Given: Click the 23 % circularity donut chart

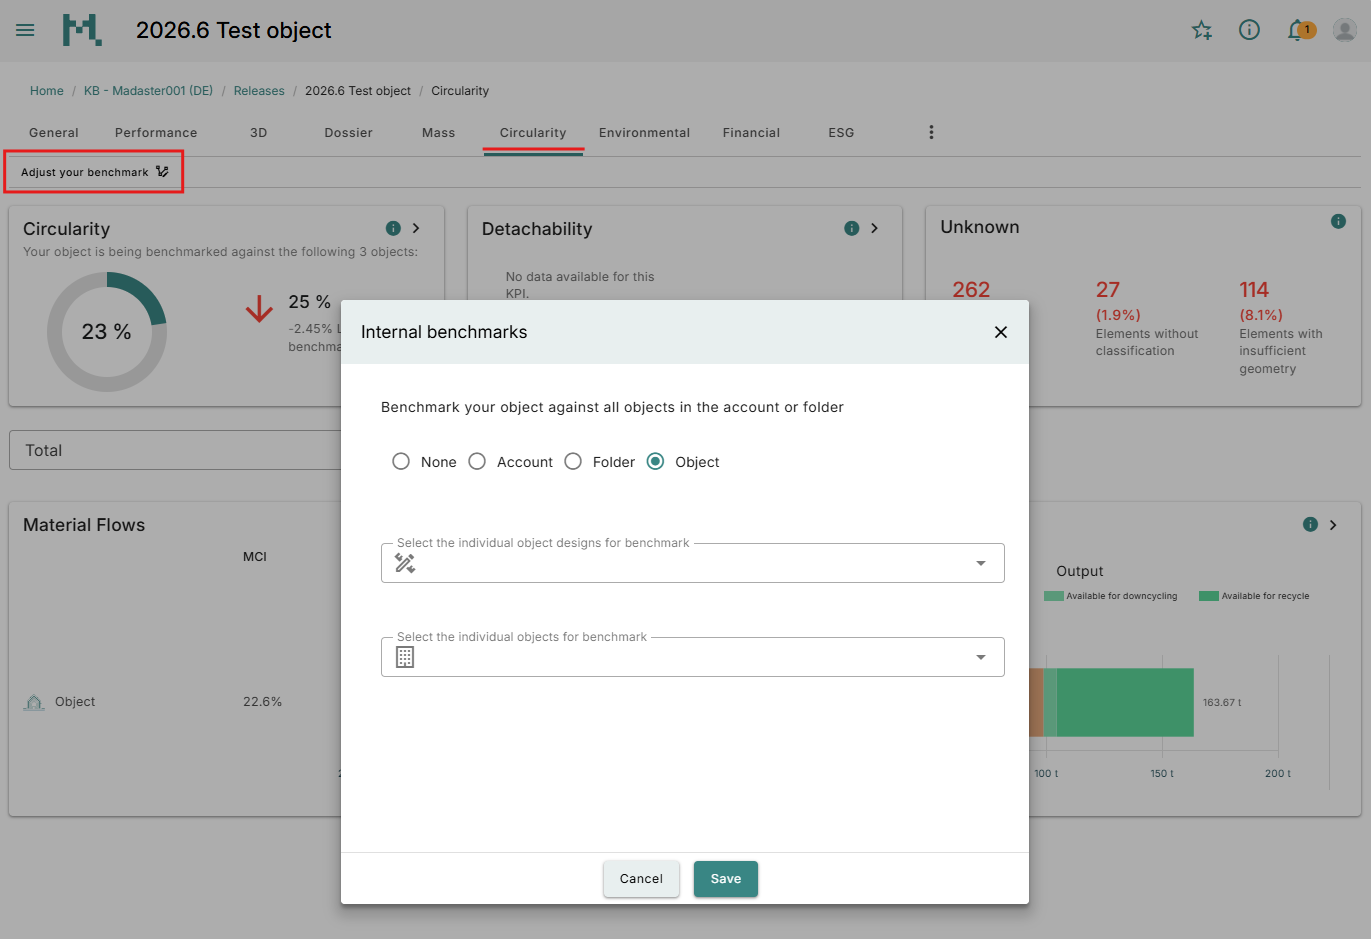Looking at the screenshot, I should pos(107,332).
